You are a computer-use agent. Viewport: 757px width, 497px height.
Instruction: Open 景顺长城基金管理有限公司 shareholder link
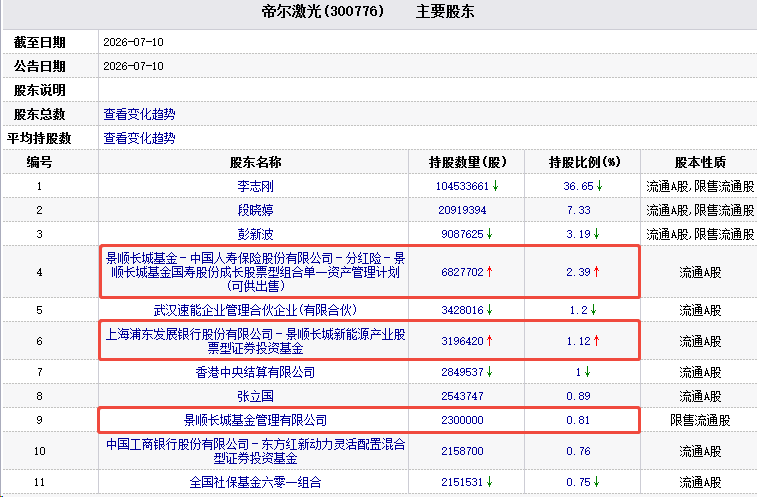[x=255, y=420]
